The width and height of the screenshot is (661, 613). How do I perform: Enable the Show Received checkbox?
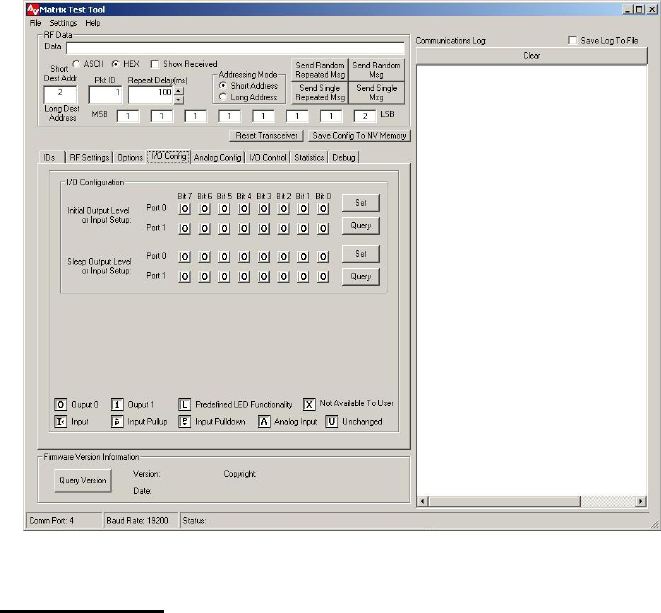[155, 64]
